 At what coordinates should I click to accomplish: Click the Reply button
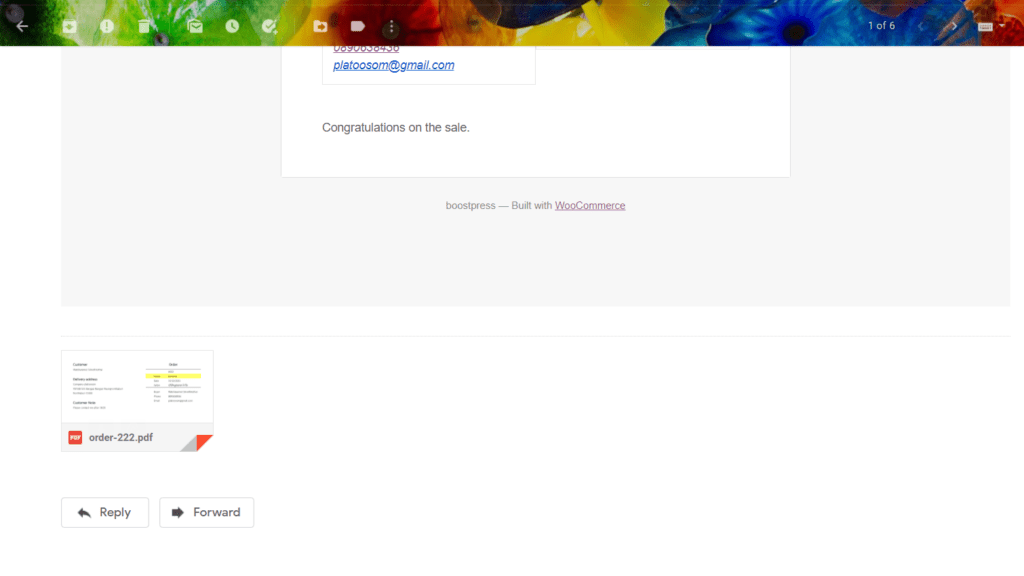point(105,513)
